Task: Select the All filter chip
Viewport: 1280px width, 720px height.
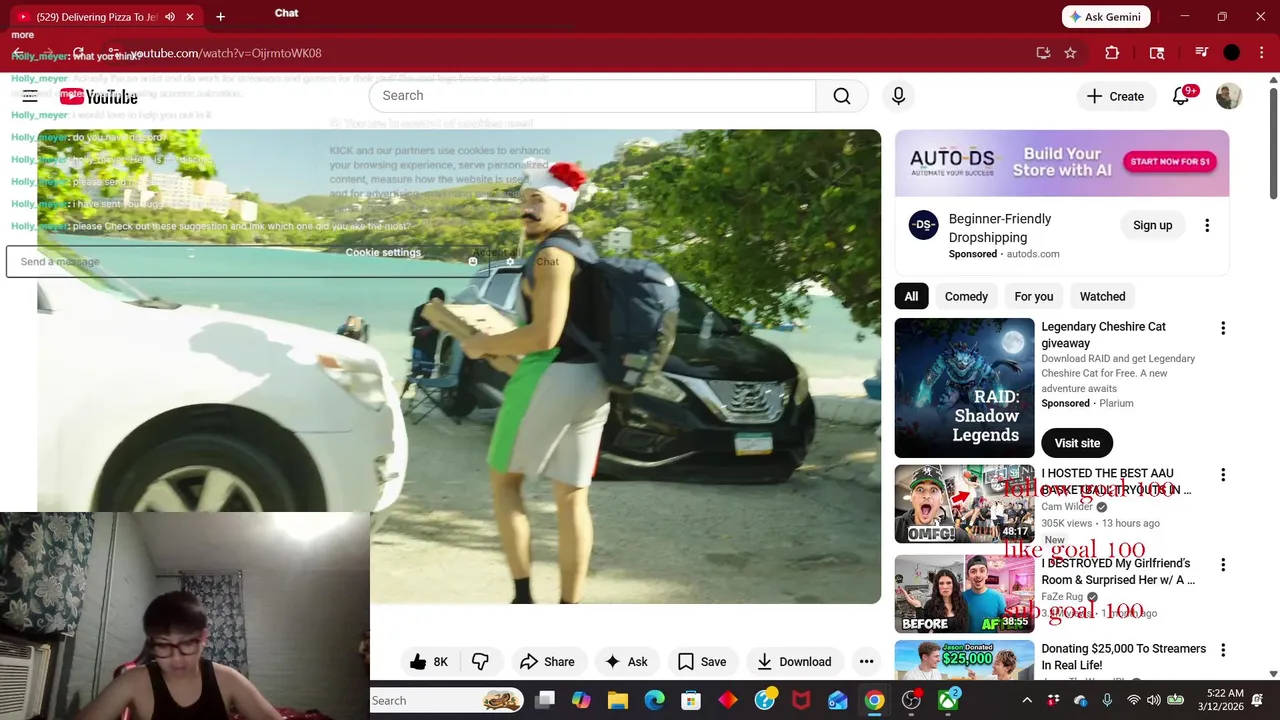Action: tap(911, 297)
